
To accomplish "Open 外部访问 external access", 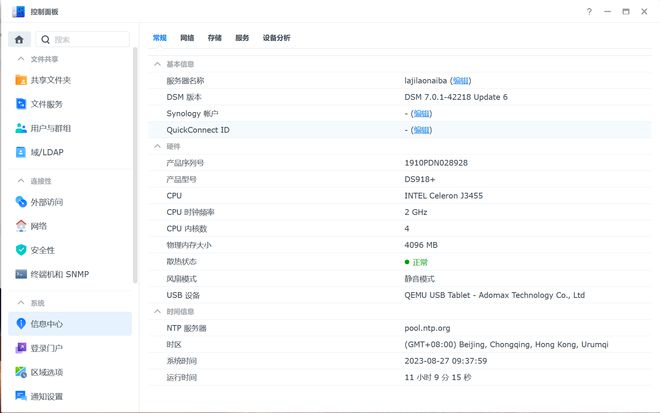I will [46, 202].
